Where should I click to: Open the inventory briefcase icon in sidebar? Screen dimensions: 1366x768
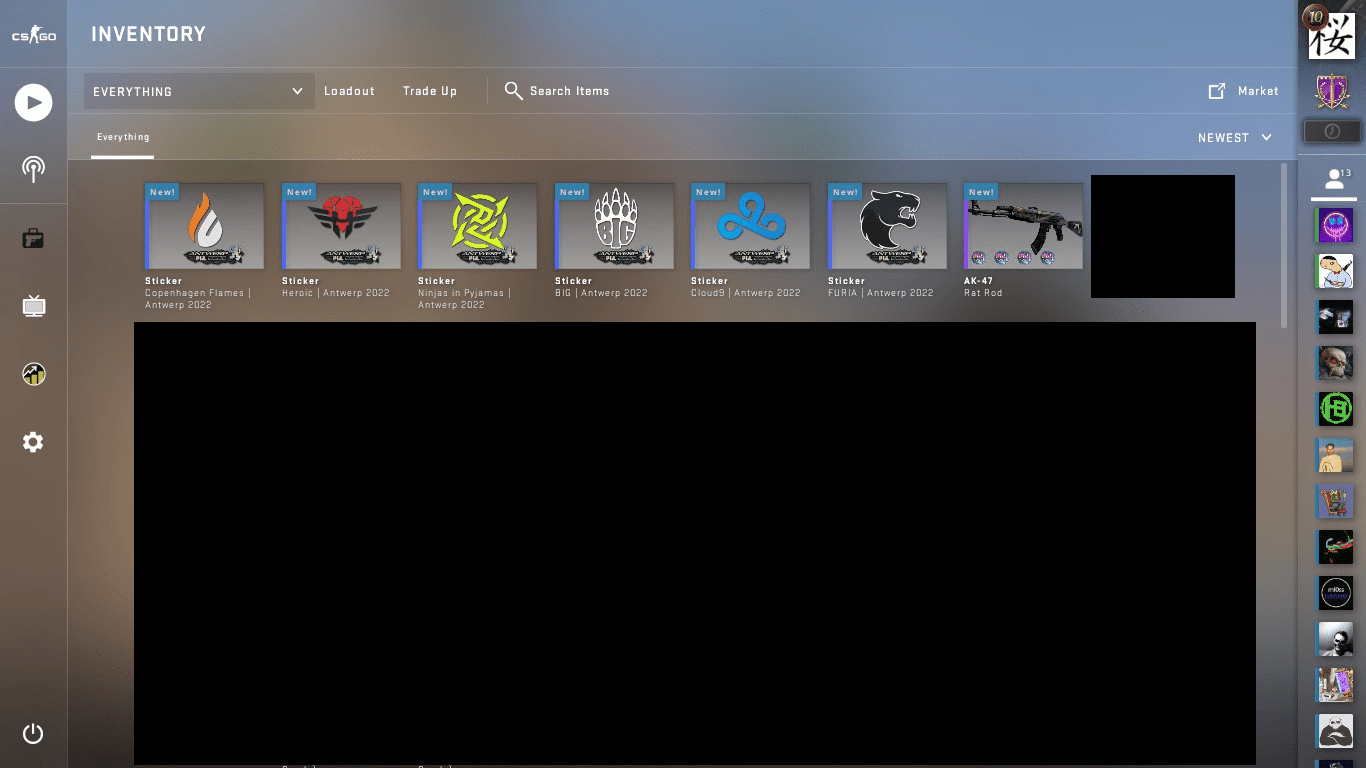pyautogui.click(x=33, y=239)
